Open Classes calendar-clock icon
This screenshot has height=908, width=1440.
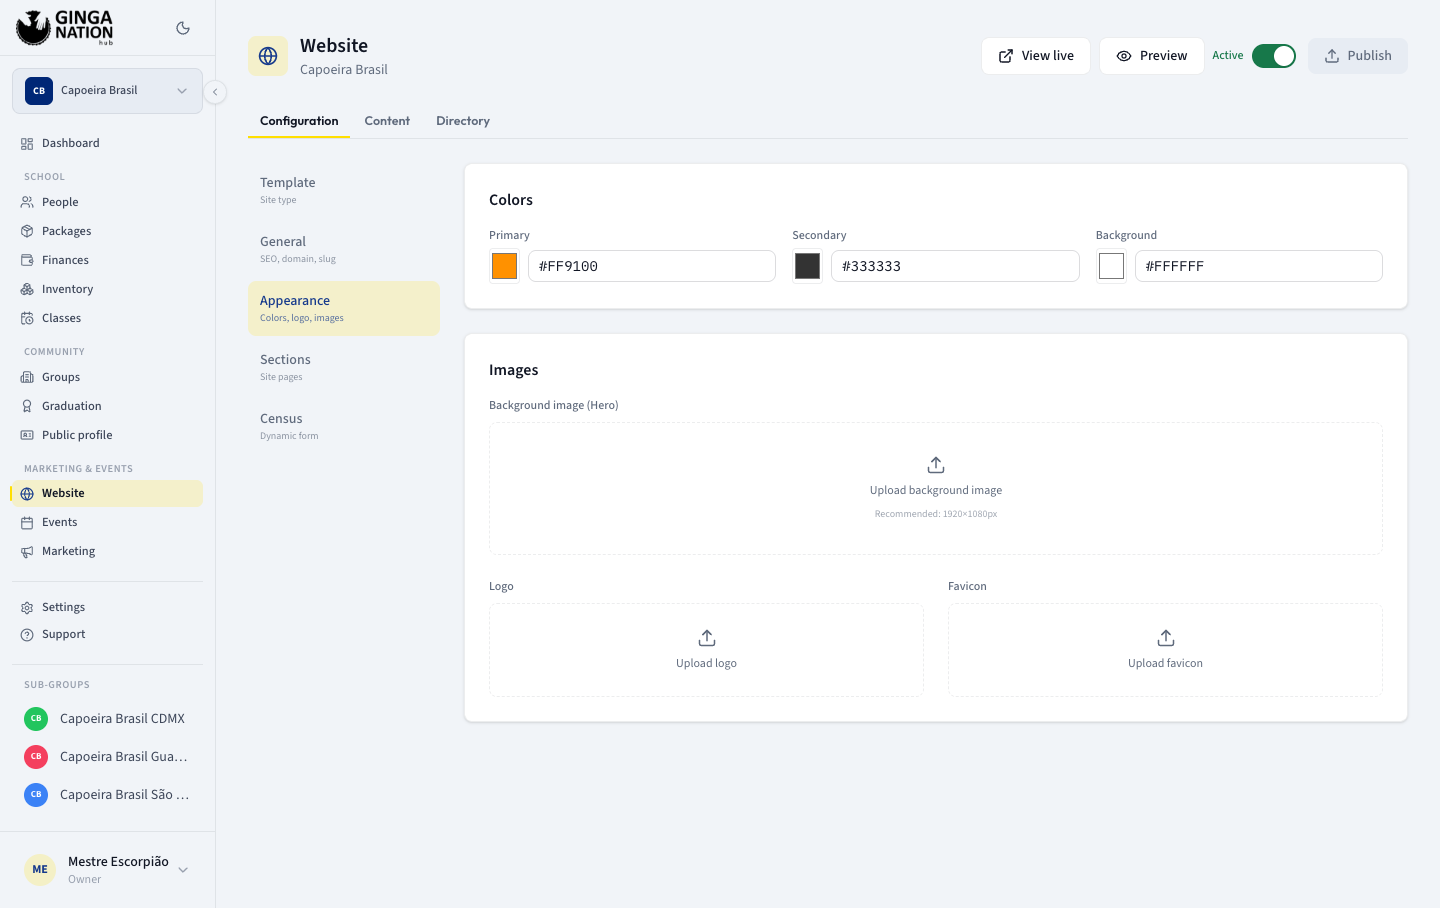[27, 318]
